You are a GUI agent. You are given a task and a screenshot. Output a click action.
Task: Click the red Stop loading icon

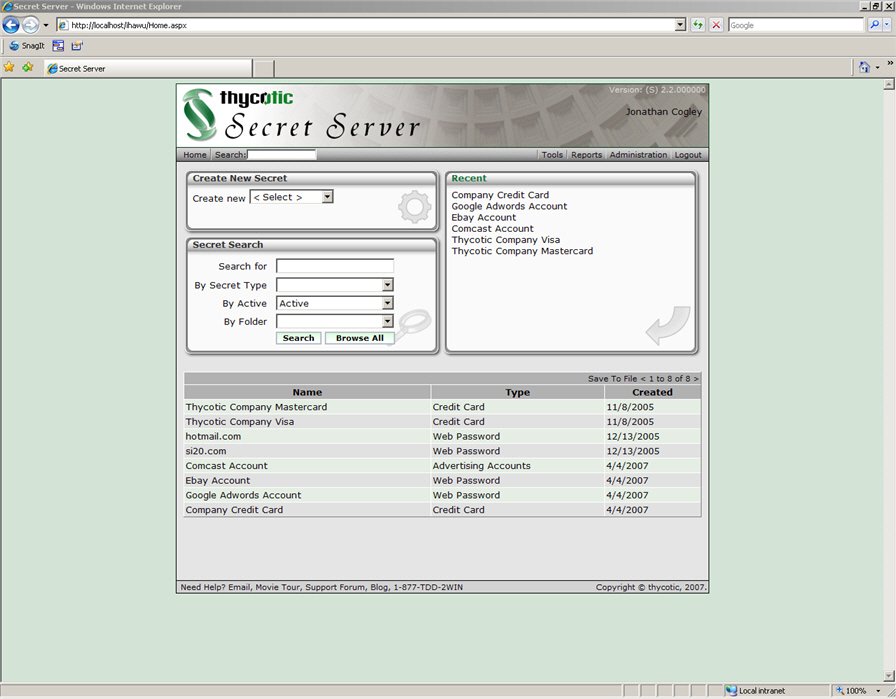(716, 25)
